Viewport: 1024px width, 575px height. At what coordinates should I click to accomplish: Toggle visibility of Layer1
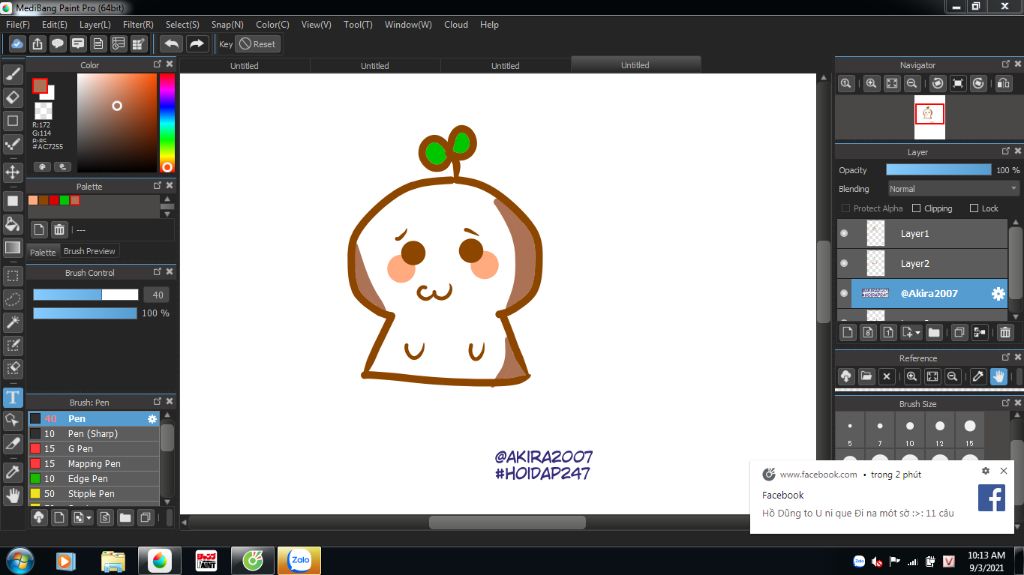click(x=844, y=233)
